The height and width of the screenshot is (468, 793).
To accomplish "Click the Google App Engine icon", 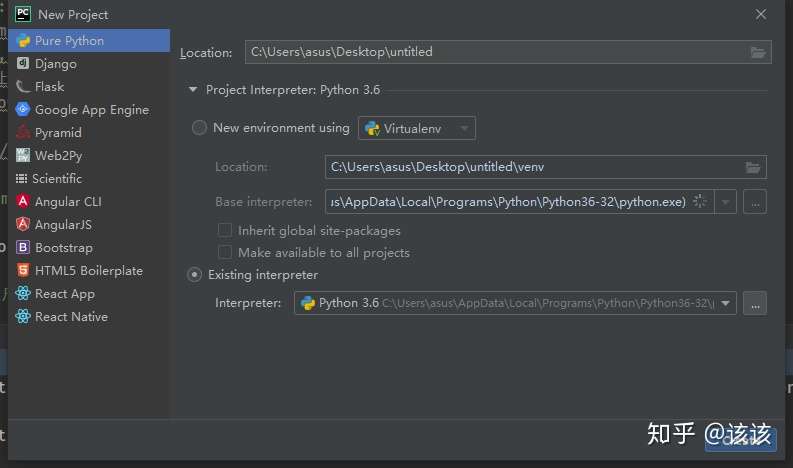I will (24, 110).
